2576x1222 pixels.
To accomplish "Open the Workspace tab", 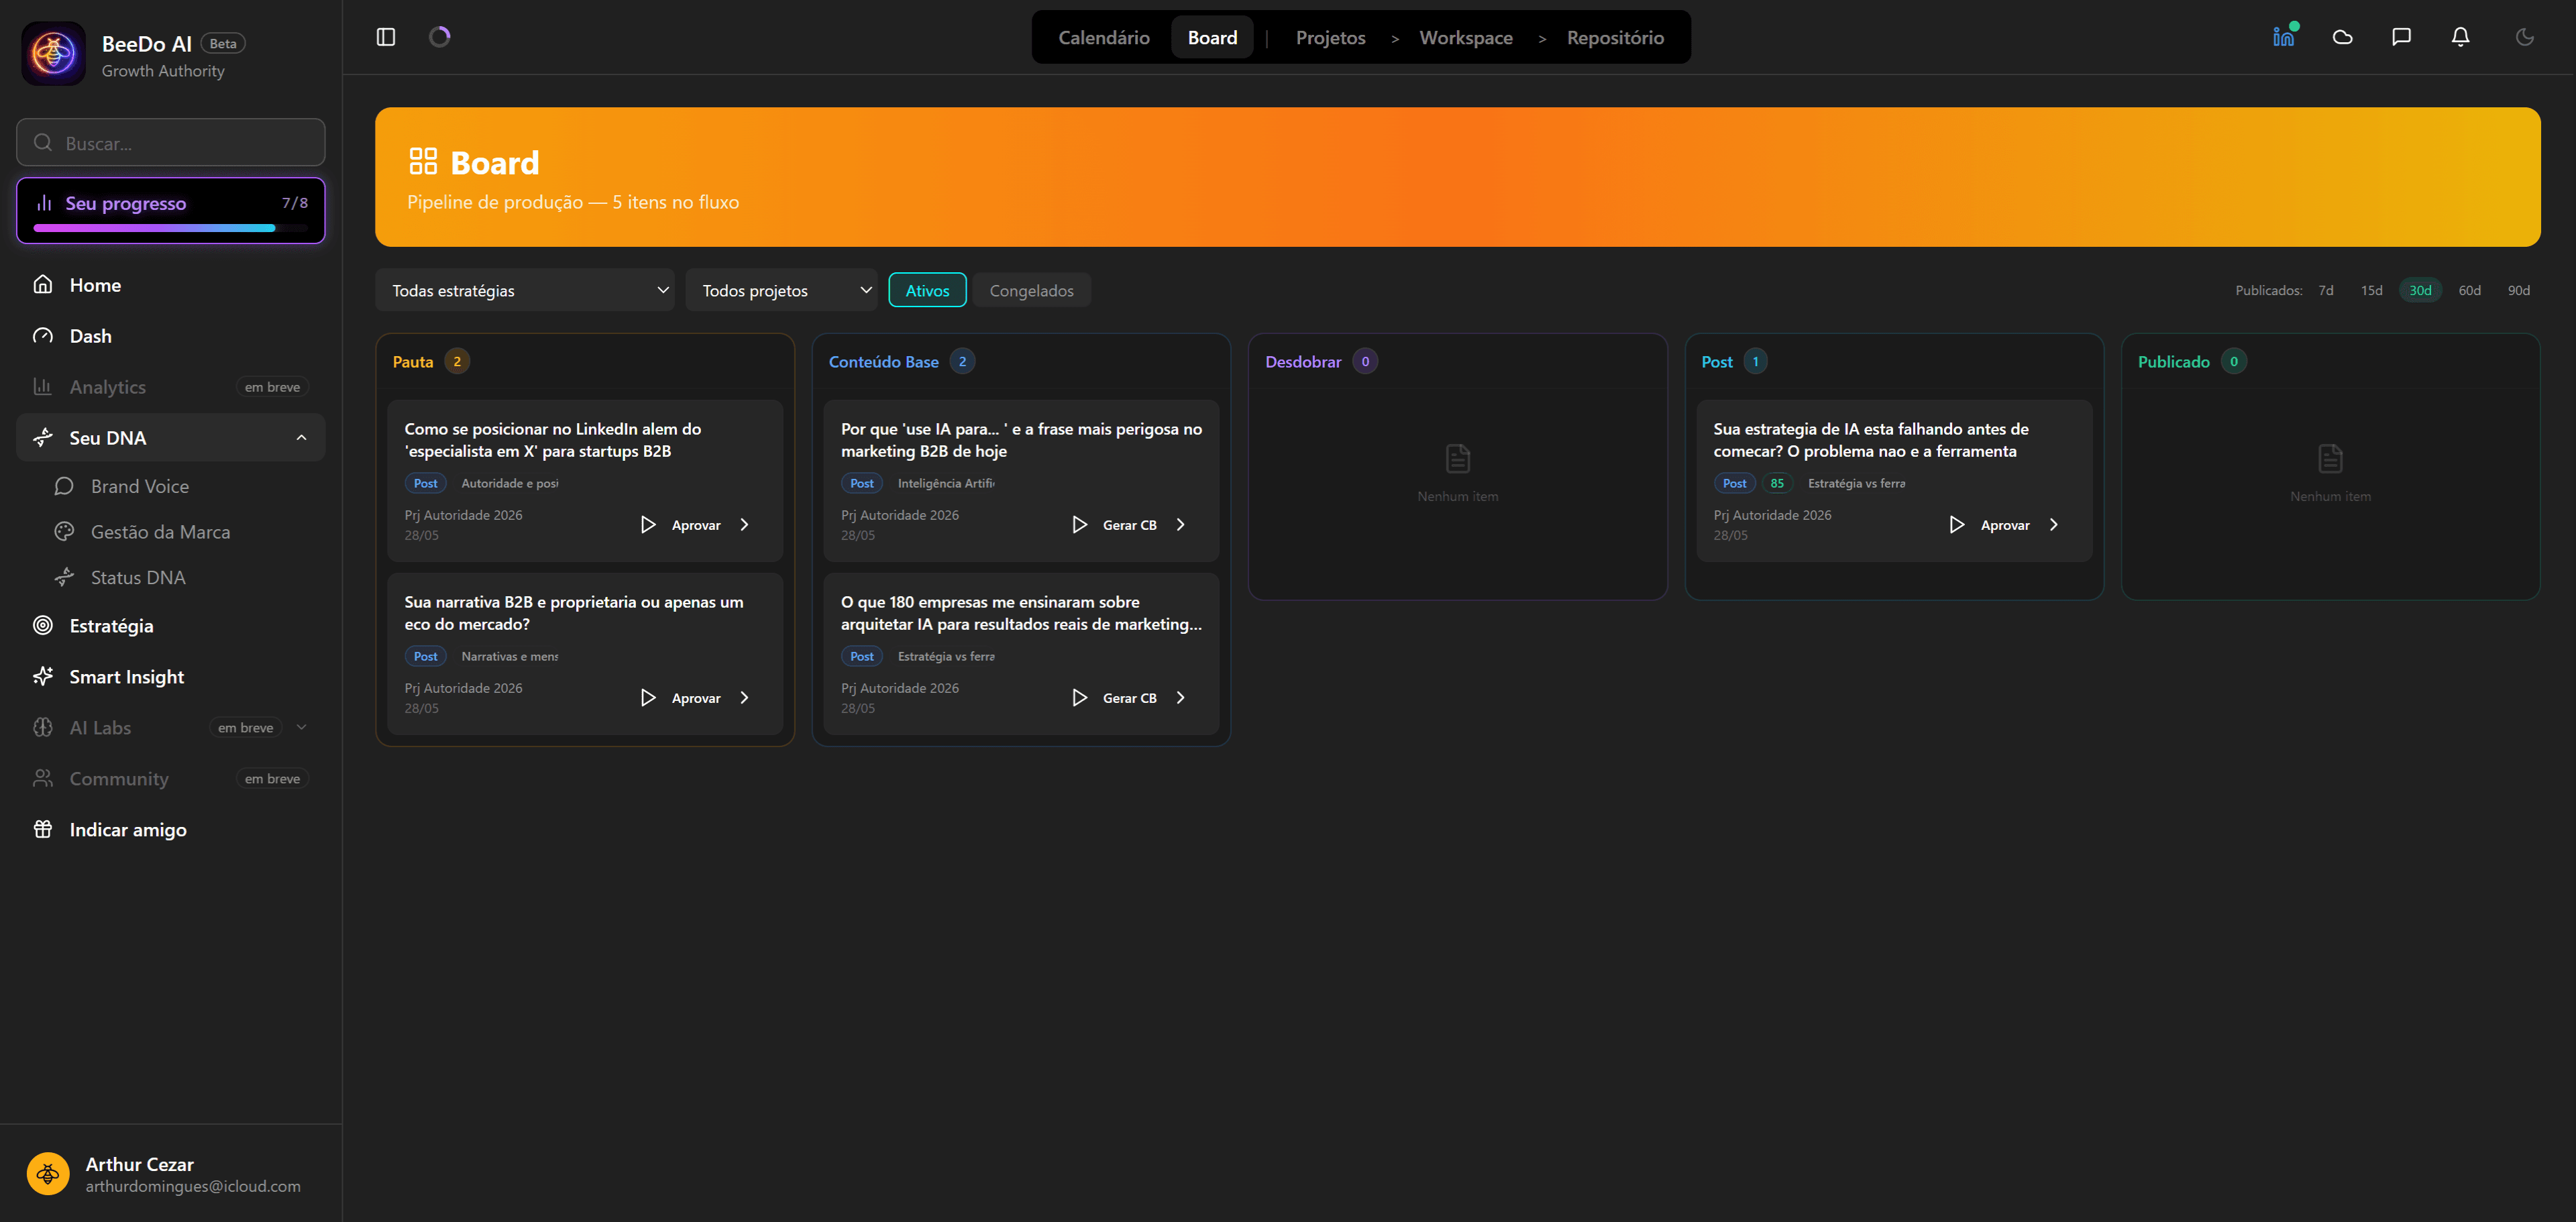I will pyautogui.click(x=1465, y=37).
